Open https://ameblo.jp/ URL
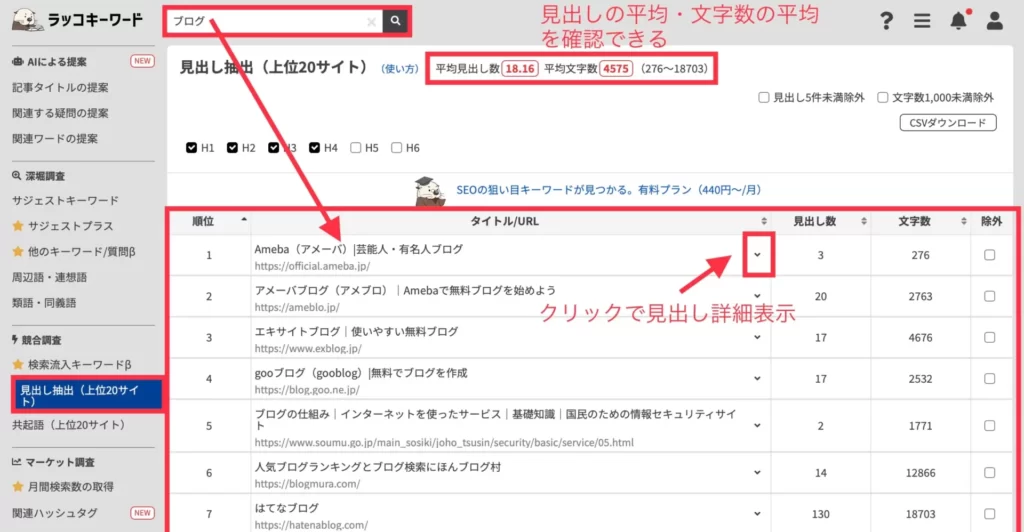This screenshot has height=532, width=1024. 297,307
